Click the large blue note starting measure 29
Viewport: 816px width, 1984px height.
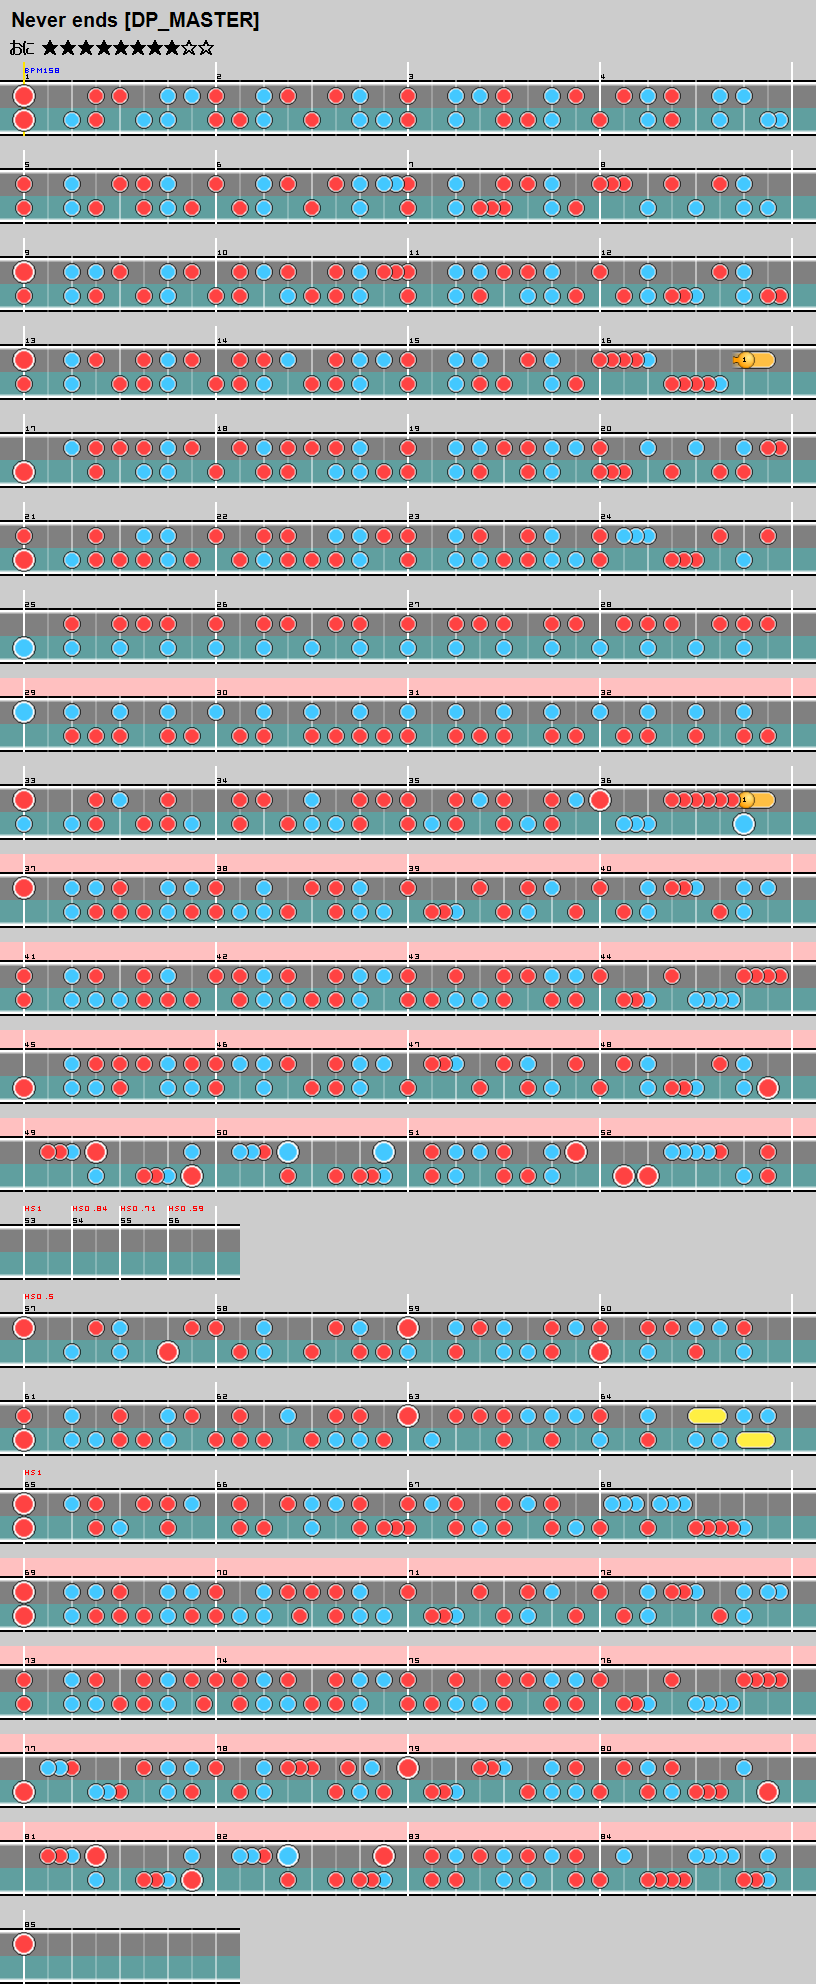click(x=24, y=712)
